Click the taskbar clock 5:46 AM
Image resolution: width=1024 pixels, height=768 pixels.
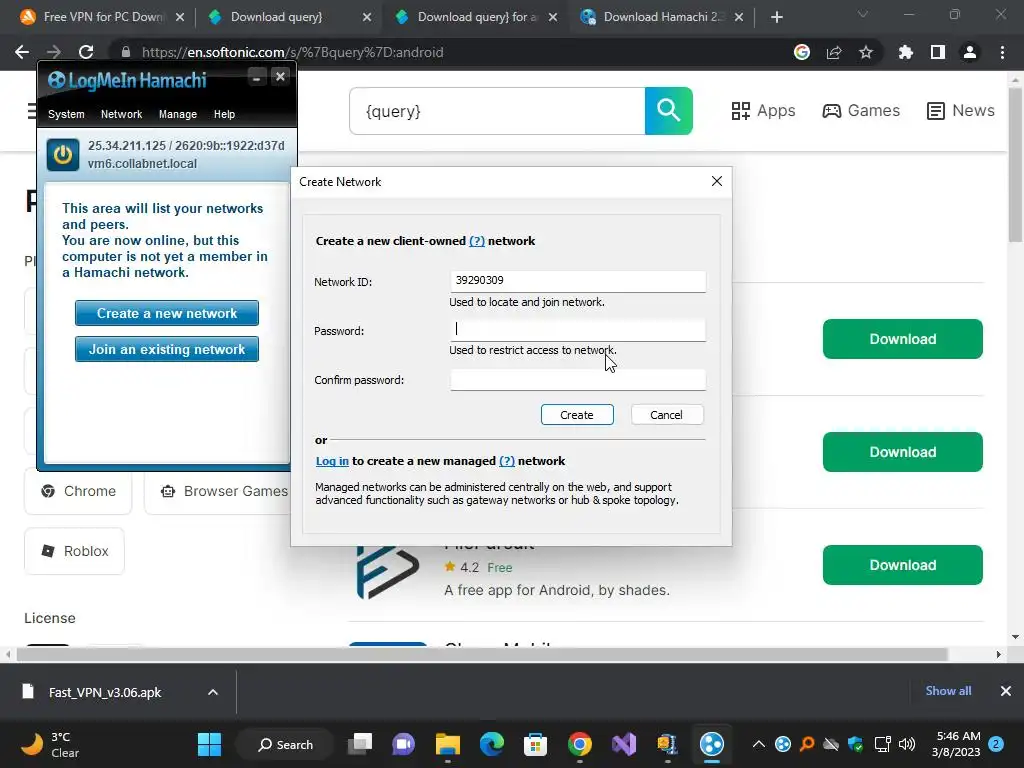coord(958,736)
